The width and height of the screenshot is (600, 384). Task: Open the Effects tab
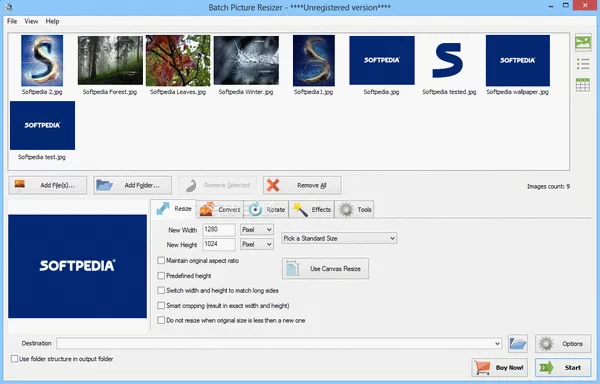point(311,209)
